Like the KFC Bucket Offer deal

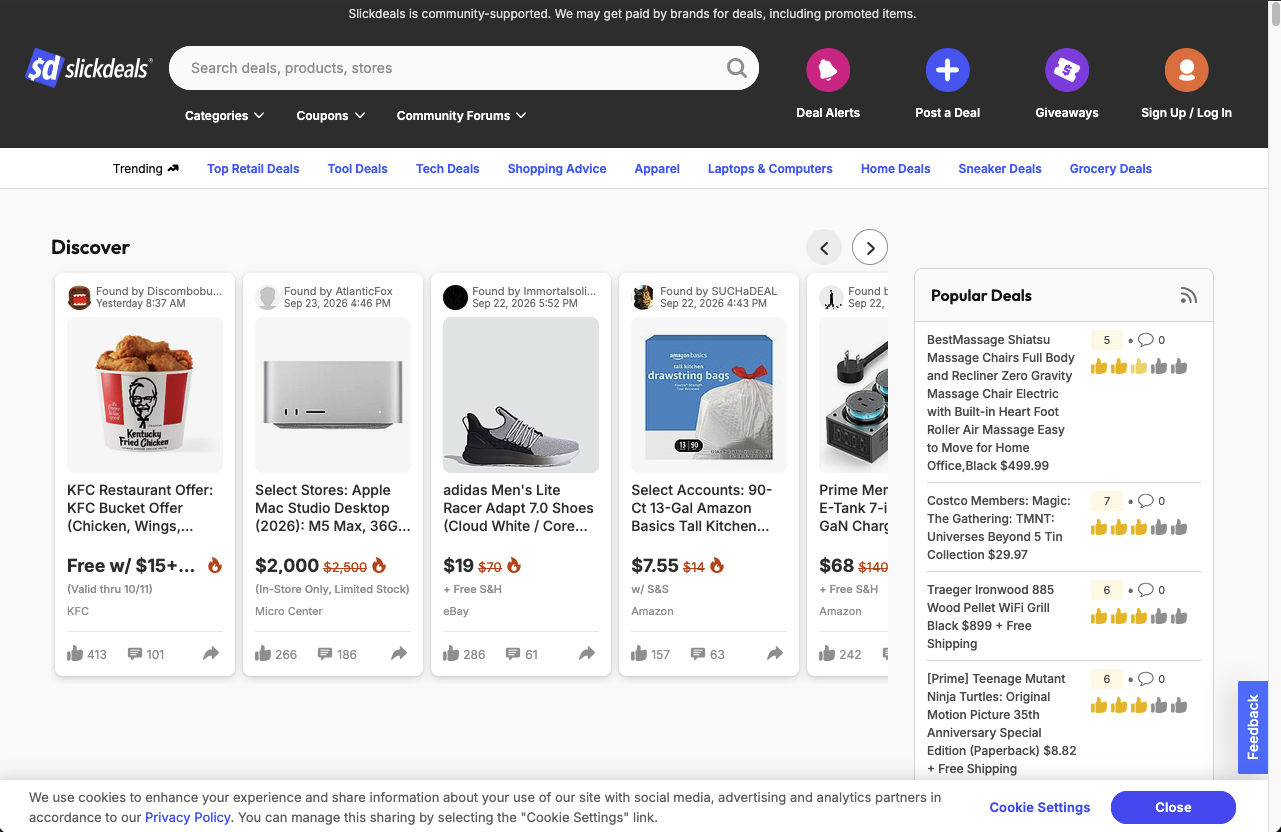click(x=75, y=654)
